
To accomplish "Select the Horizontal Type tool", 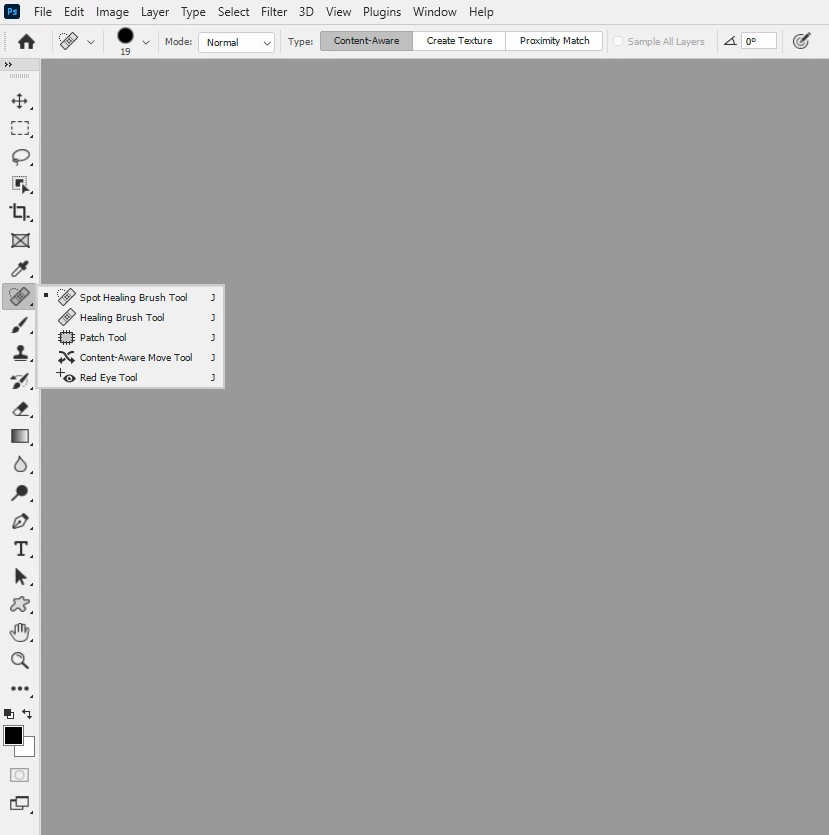I will tap(20, 549).
